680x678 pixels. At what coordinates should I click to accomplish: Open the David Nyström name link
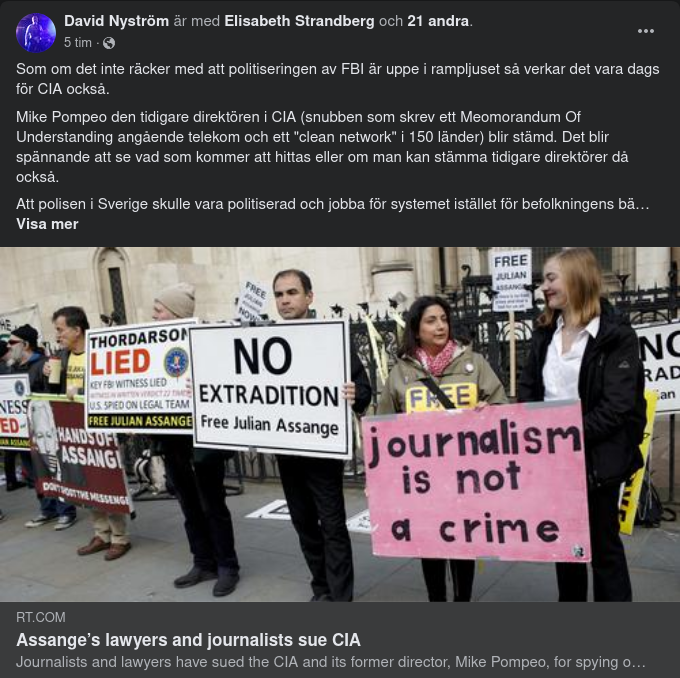[x=116, y=21]
